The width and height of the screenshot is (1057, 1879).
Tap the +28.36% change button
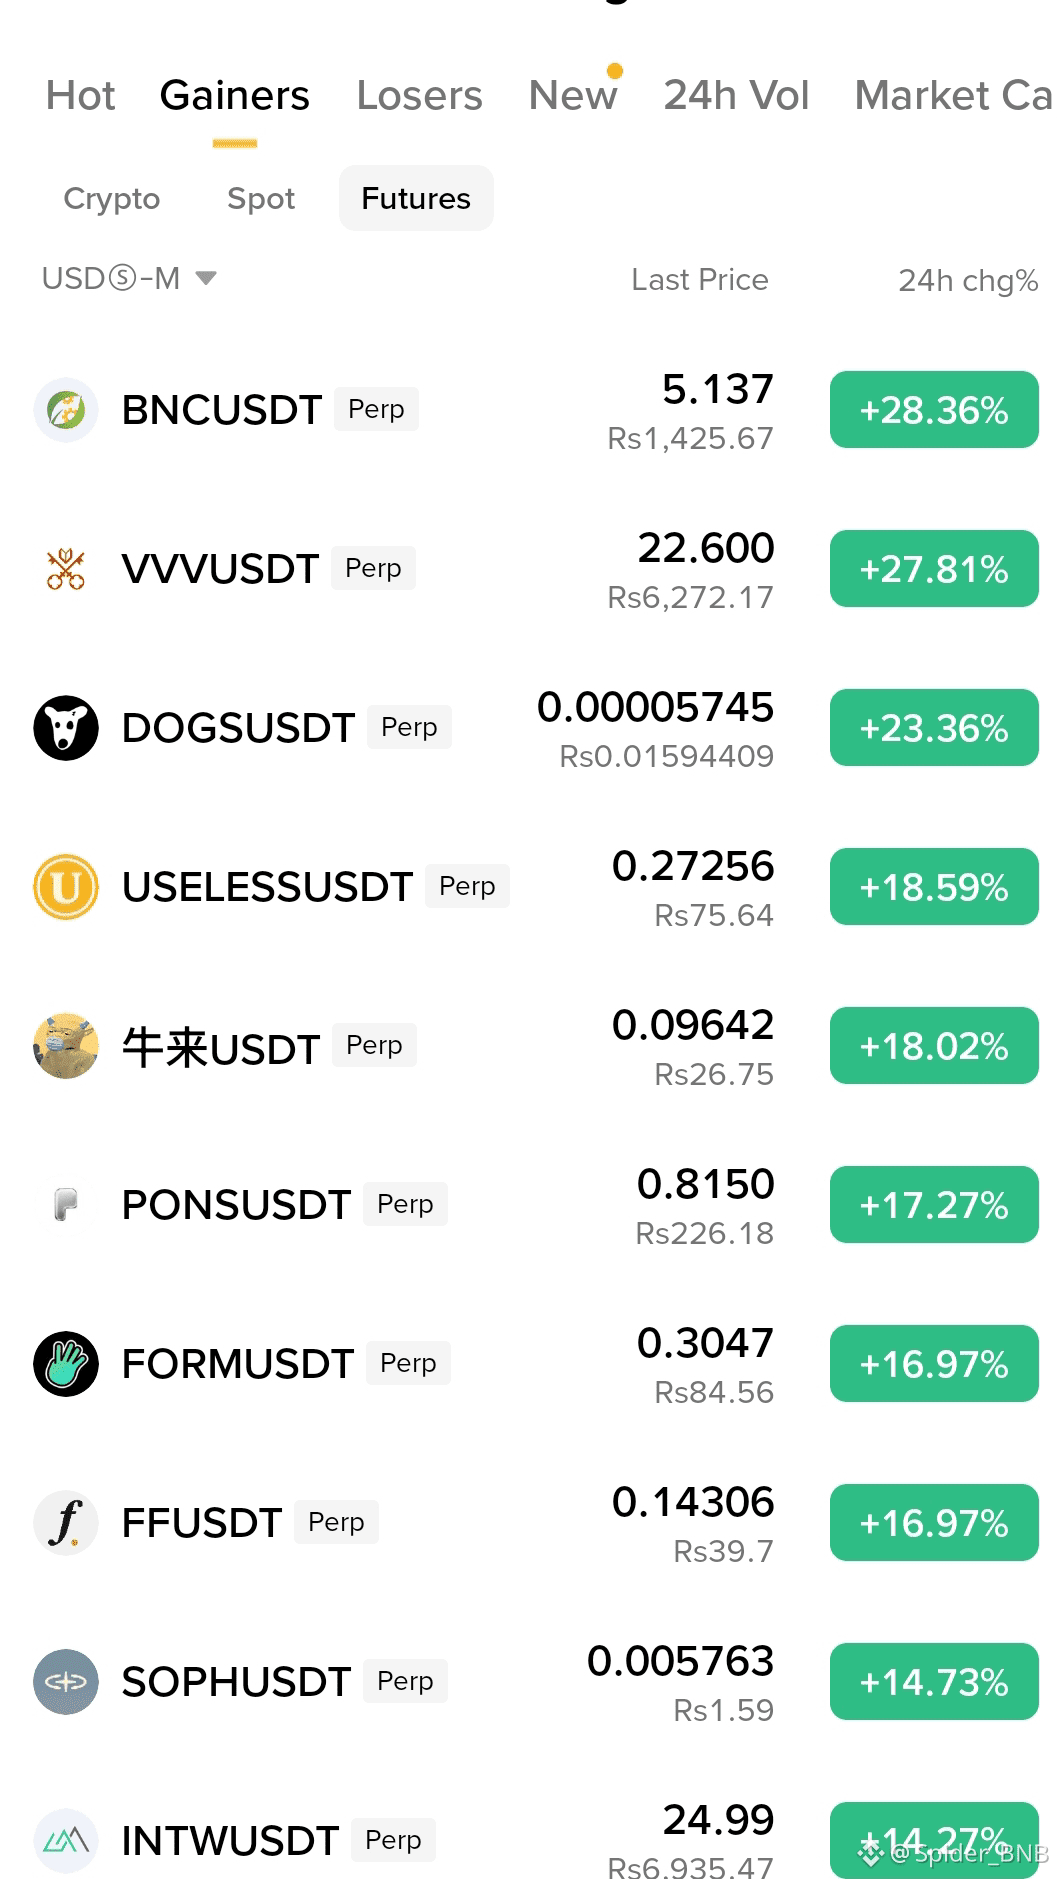934,410
